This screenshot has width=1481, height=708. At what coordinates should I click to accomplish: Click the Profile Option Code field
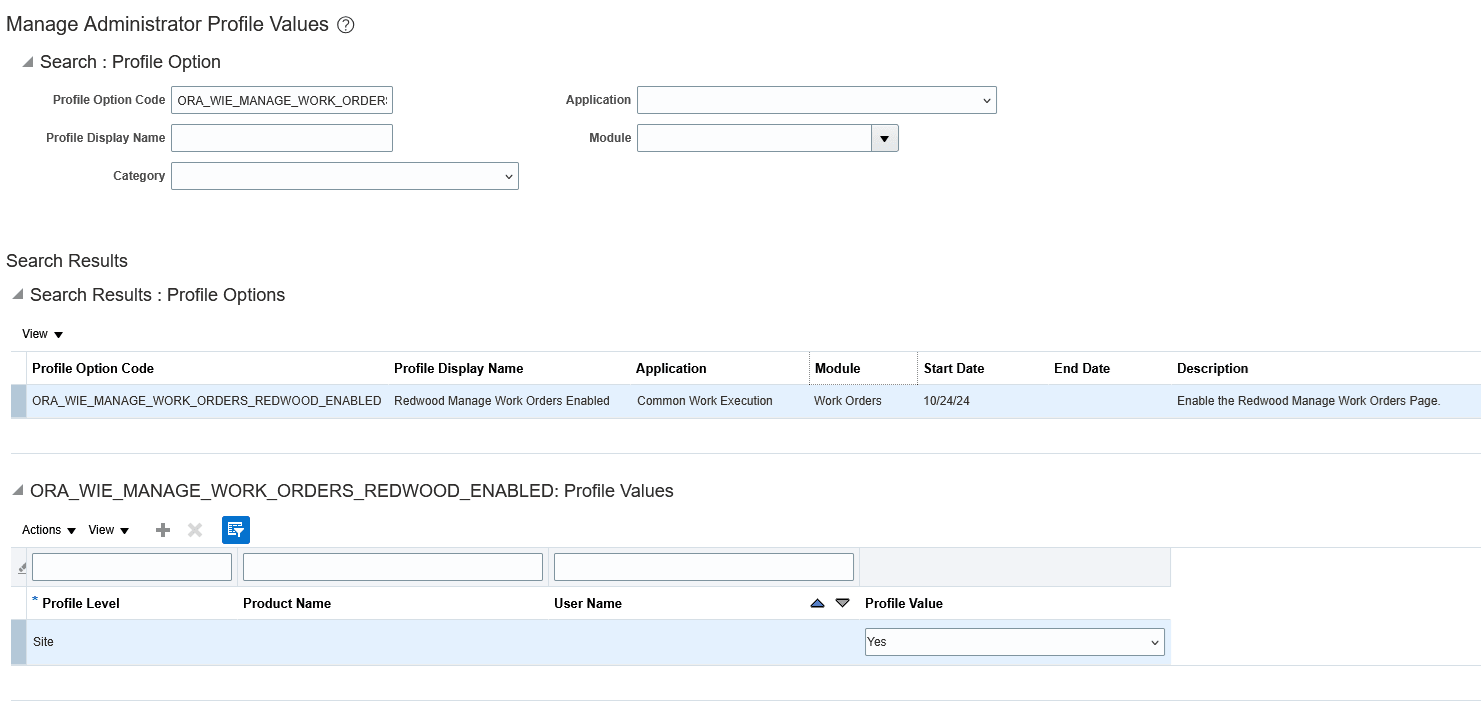[281, 100]
